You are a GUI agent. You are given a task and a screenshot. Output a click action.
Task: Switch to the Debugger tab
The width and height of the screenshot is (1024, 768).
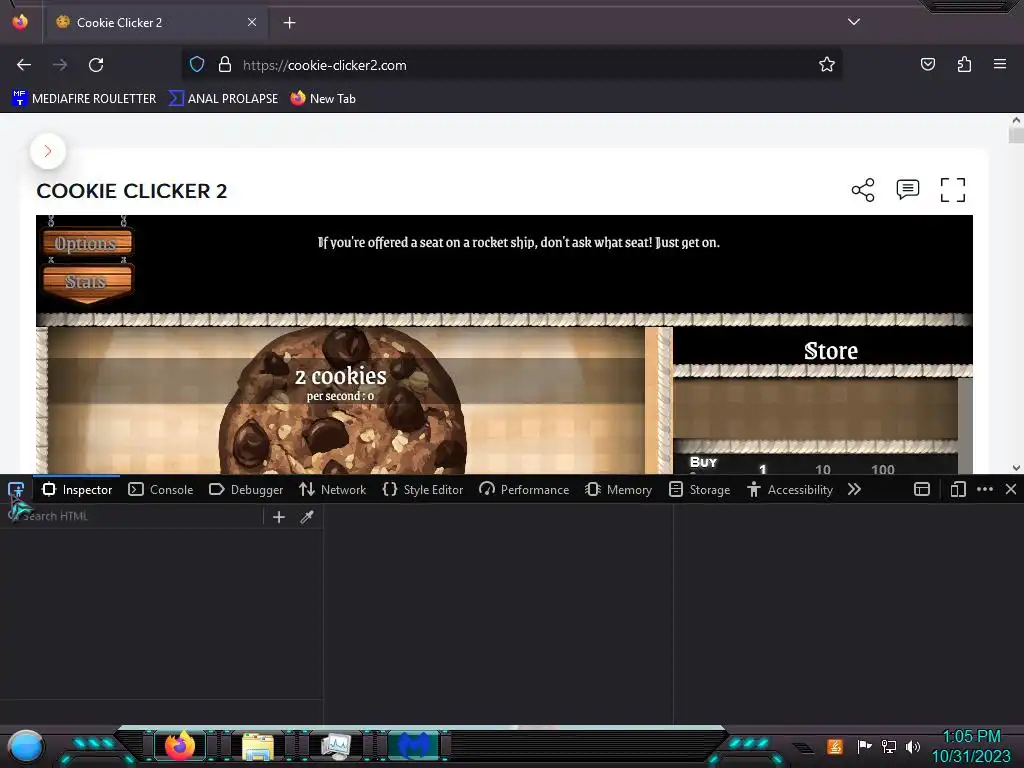(246, 489)
